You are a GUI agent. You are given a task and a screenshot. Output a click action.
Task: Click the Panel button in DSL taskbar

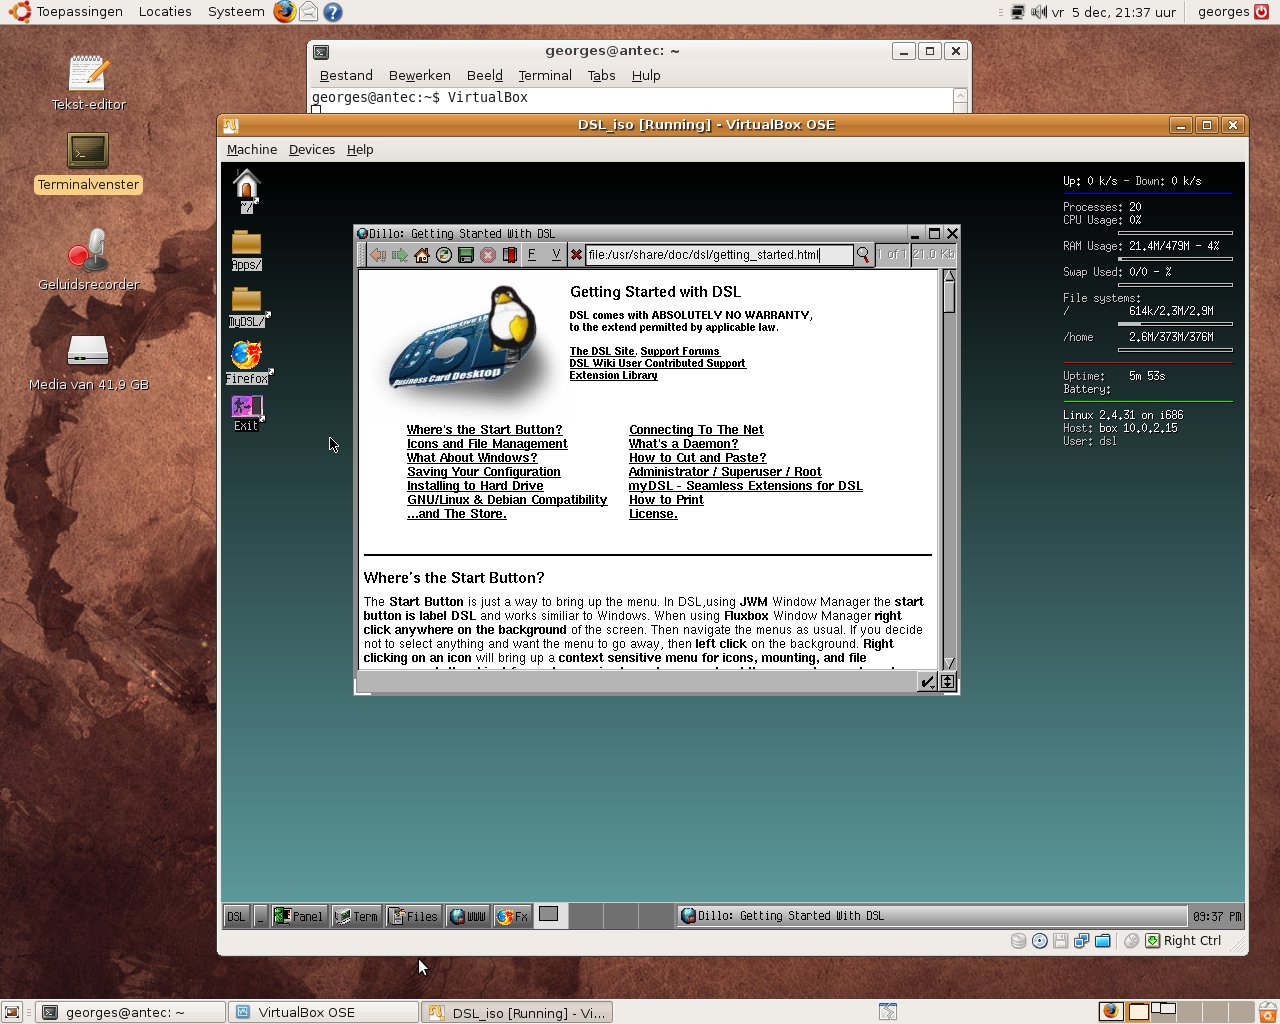pyautogui.click(x=299, y=916)
